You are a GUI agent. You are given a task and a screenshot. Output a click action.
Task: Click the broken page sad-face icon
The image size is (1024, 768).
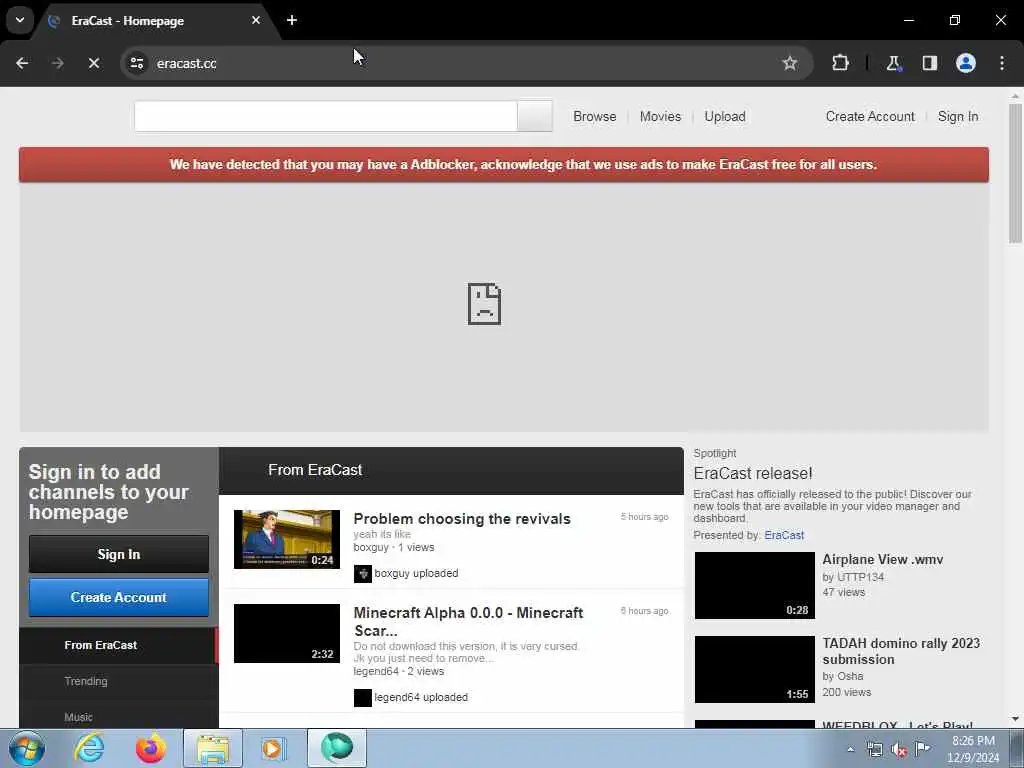tap(485, 304)
